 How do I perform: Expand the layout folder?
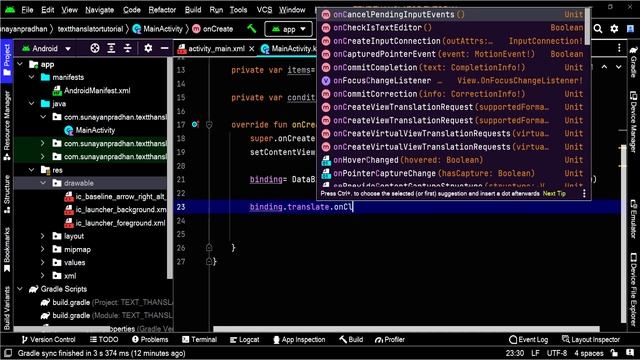(43, 236)
